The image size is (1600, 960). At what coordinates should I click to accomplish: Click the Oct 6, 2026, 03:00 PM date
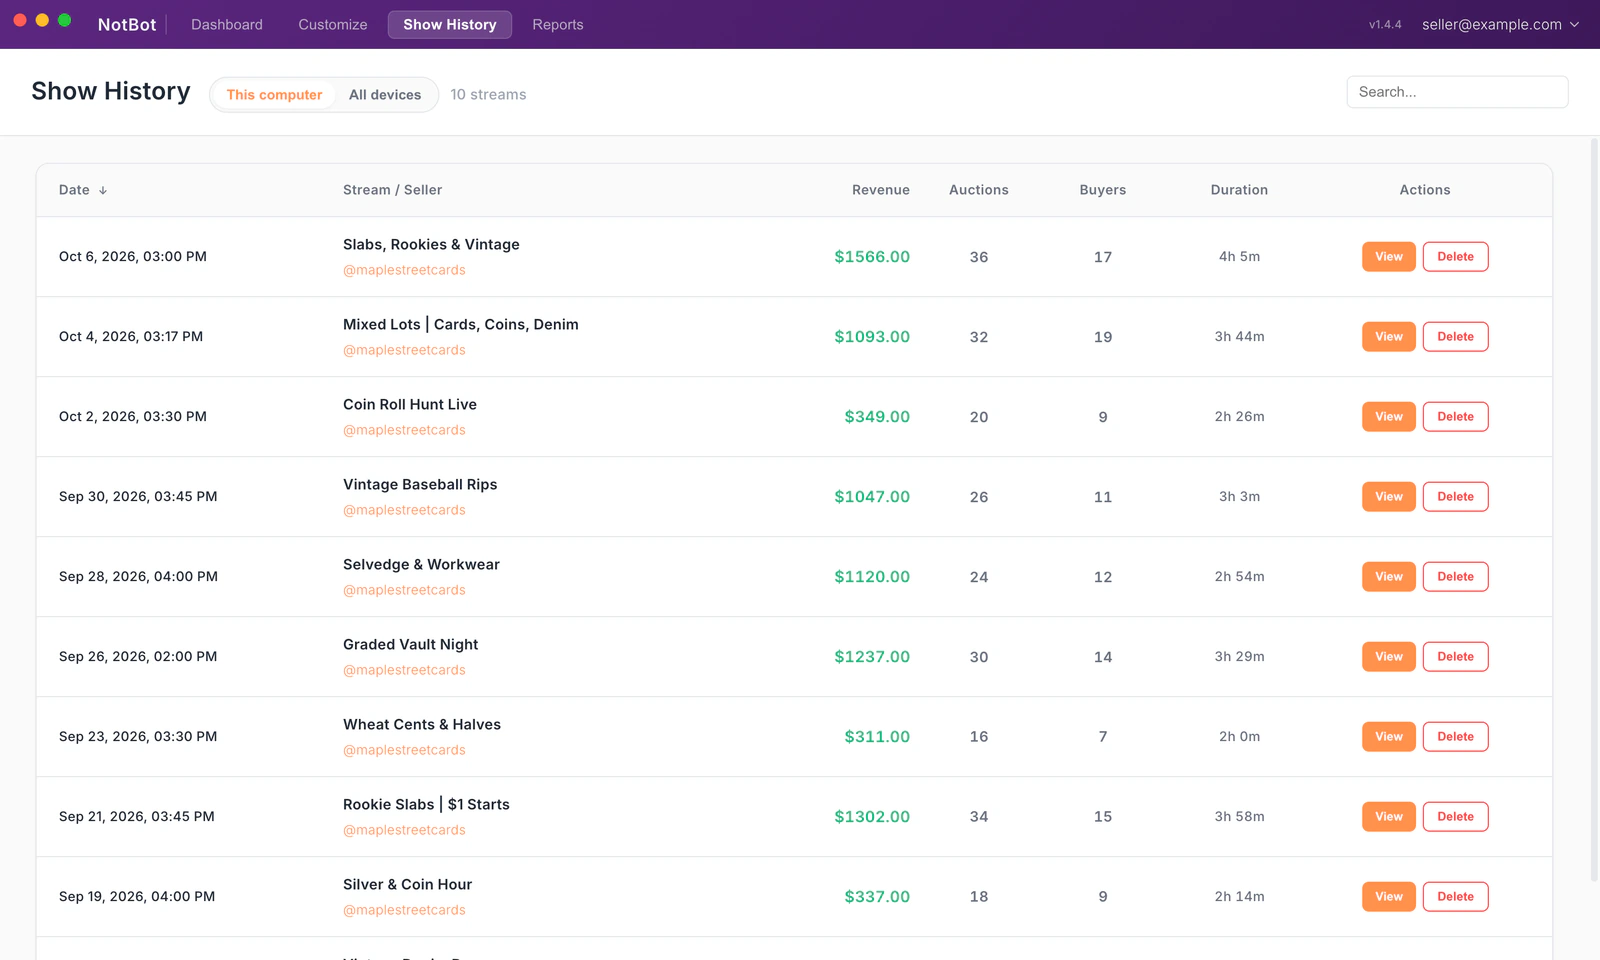click(133, 257)
